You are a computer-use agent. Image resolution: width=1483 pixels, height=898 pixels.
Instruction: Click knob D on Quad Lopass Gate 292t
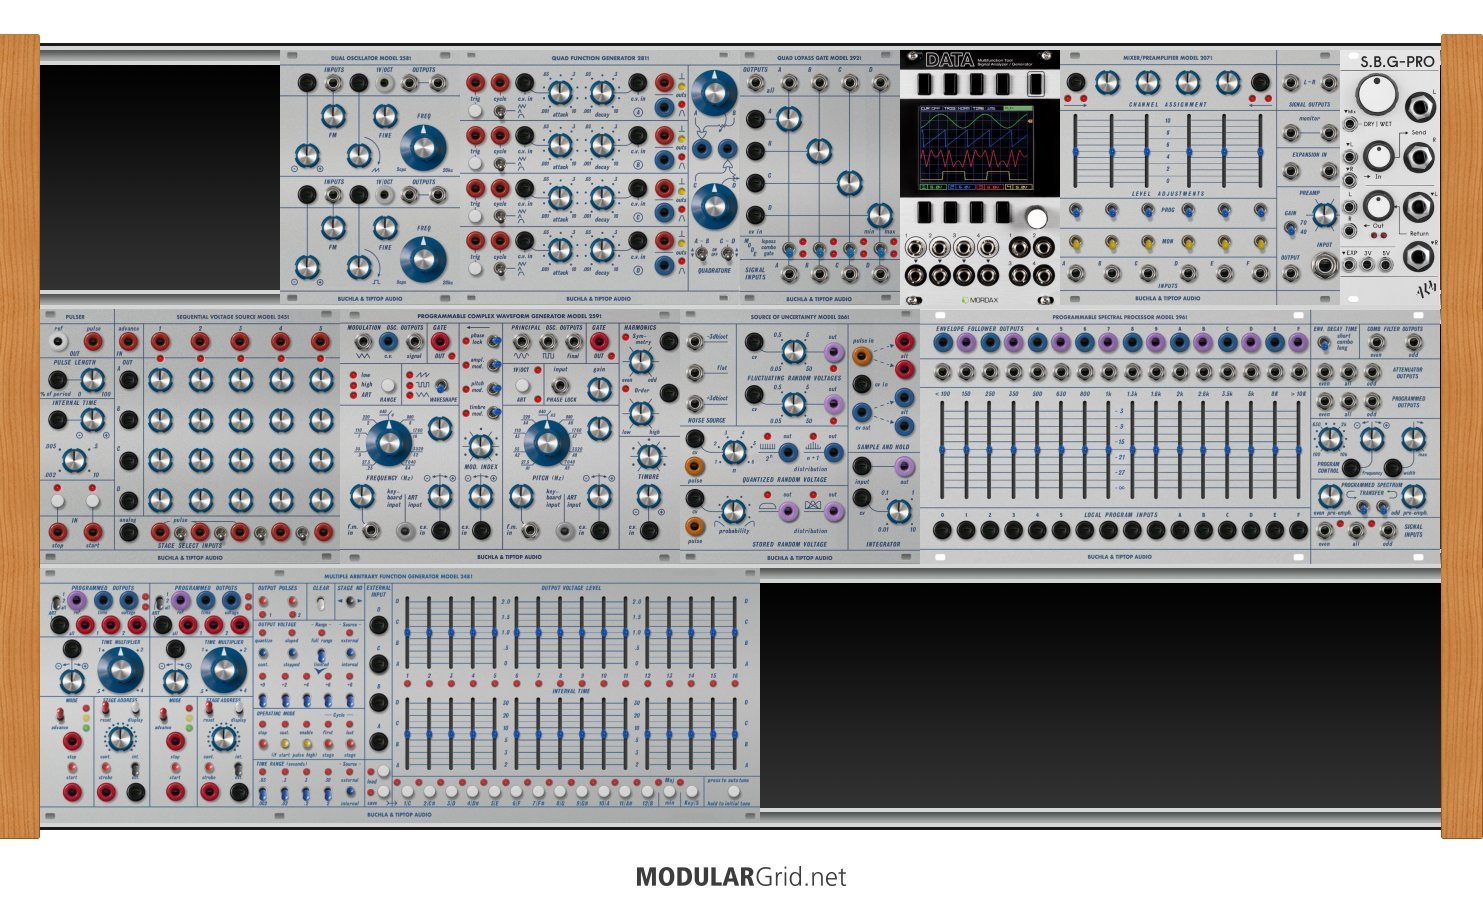click(x=879, y=215)
